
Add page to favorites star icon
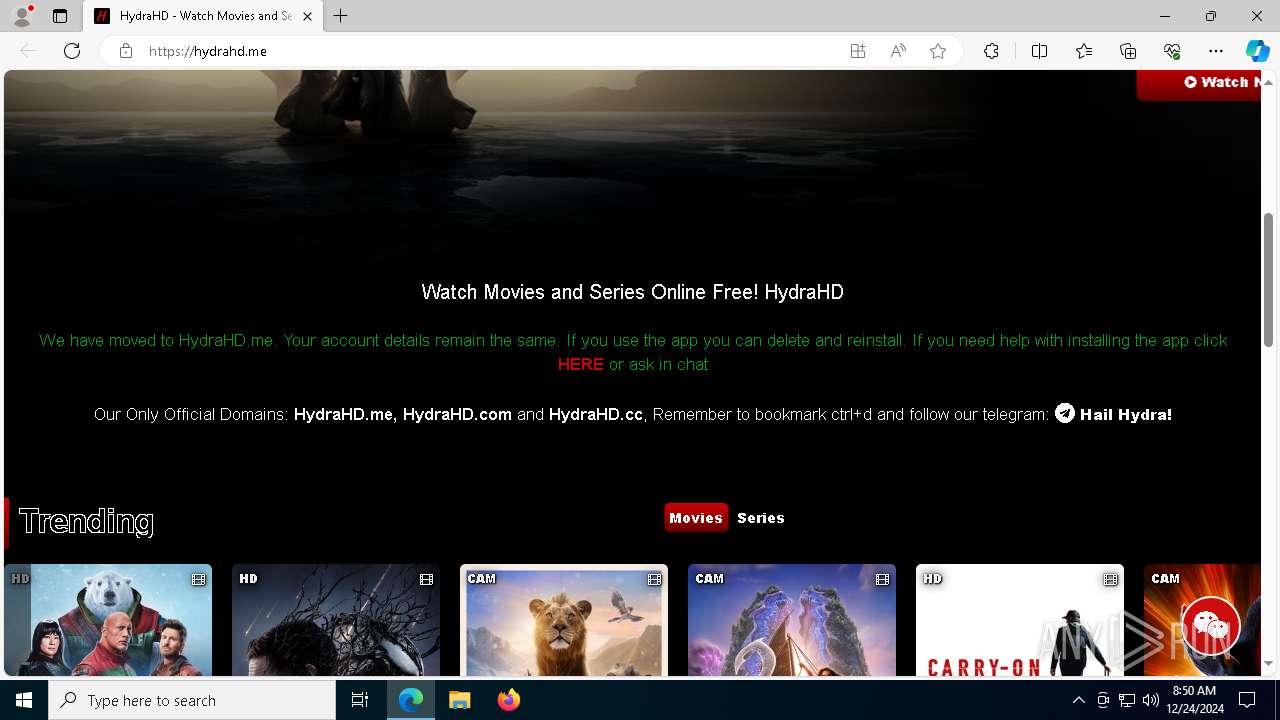938,51
